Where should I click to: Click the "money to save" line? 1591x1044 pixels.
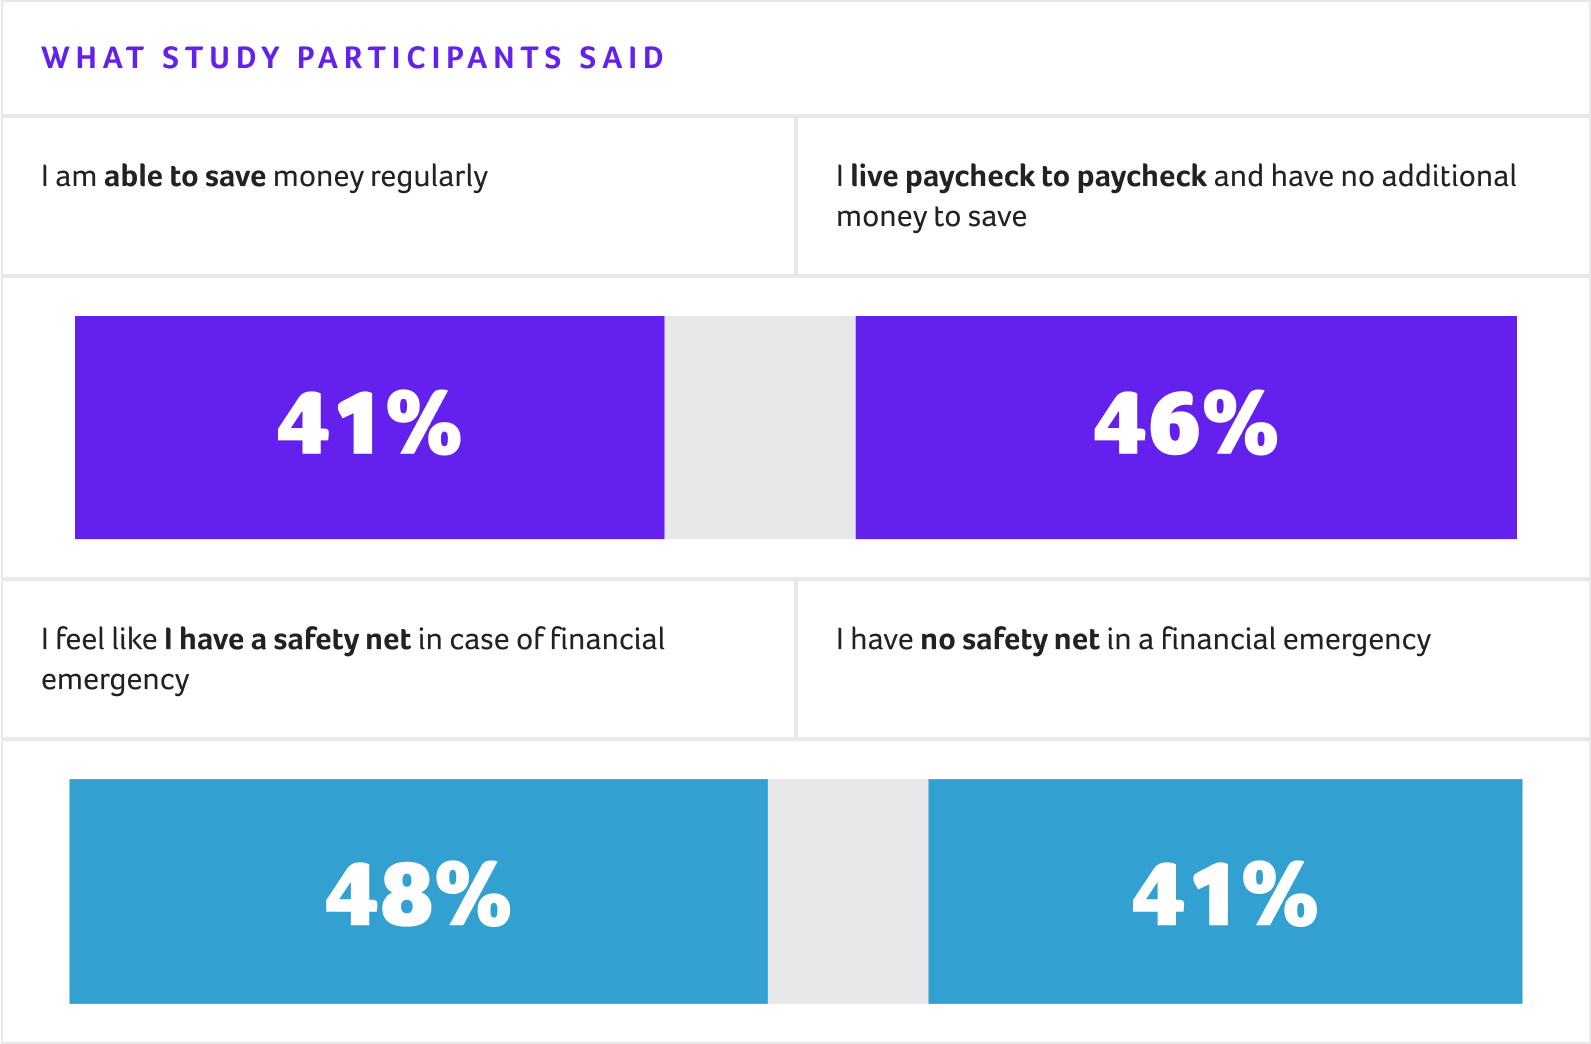coord(931,217)
